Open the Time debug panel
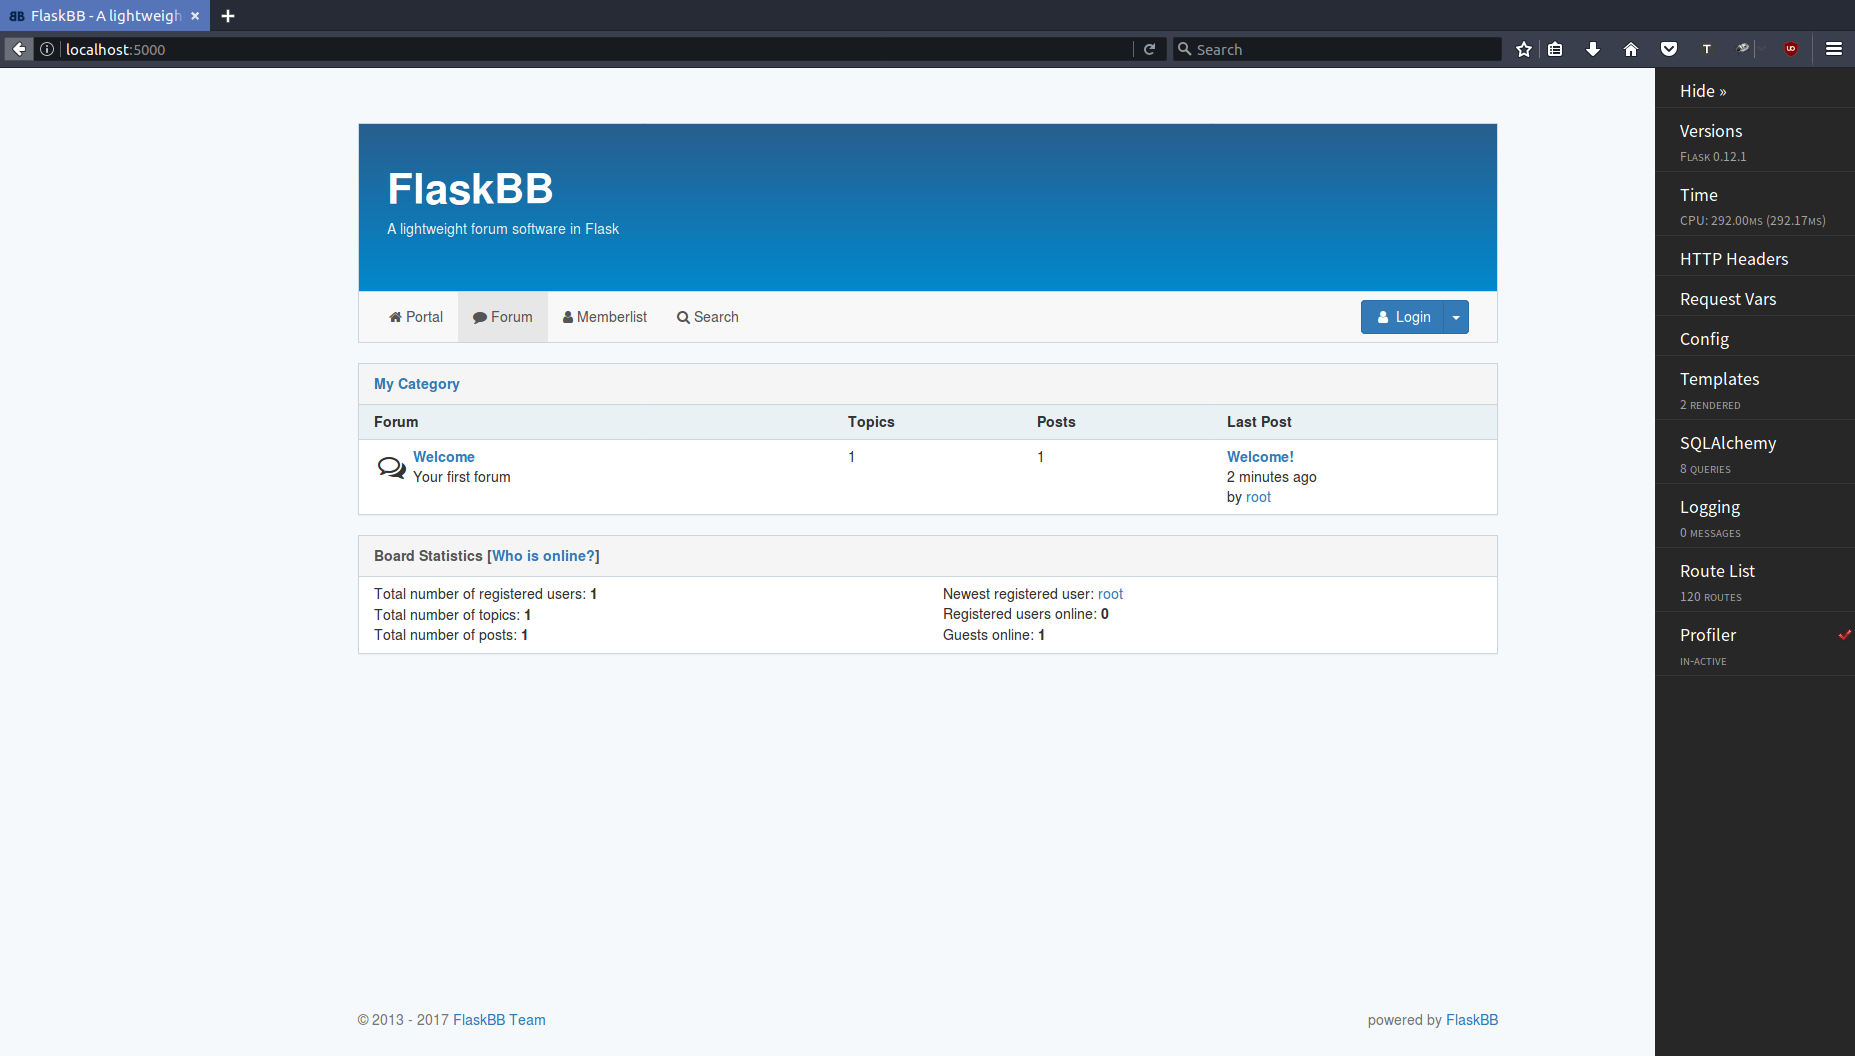Image resolution: width=1855 pixels, height=1056 pixels. point(1755,205)
